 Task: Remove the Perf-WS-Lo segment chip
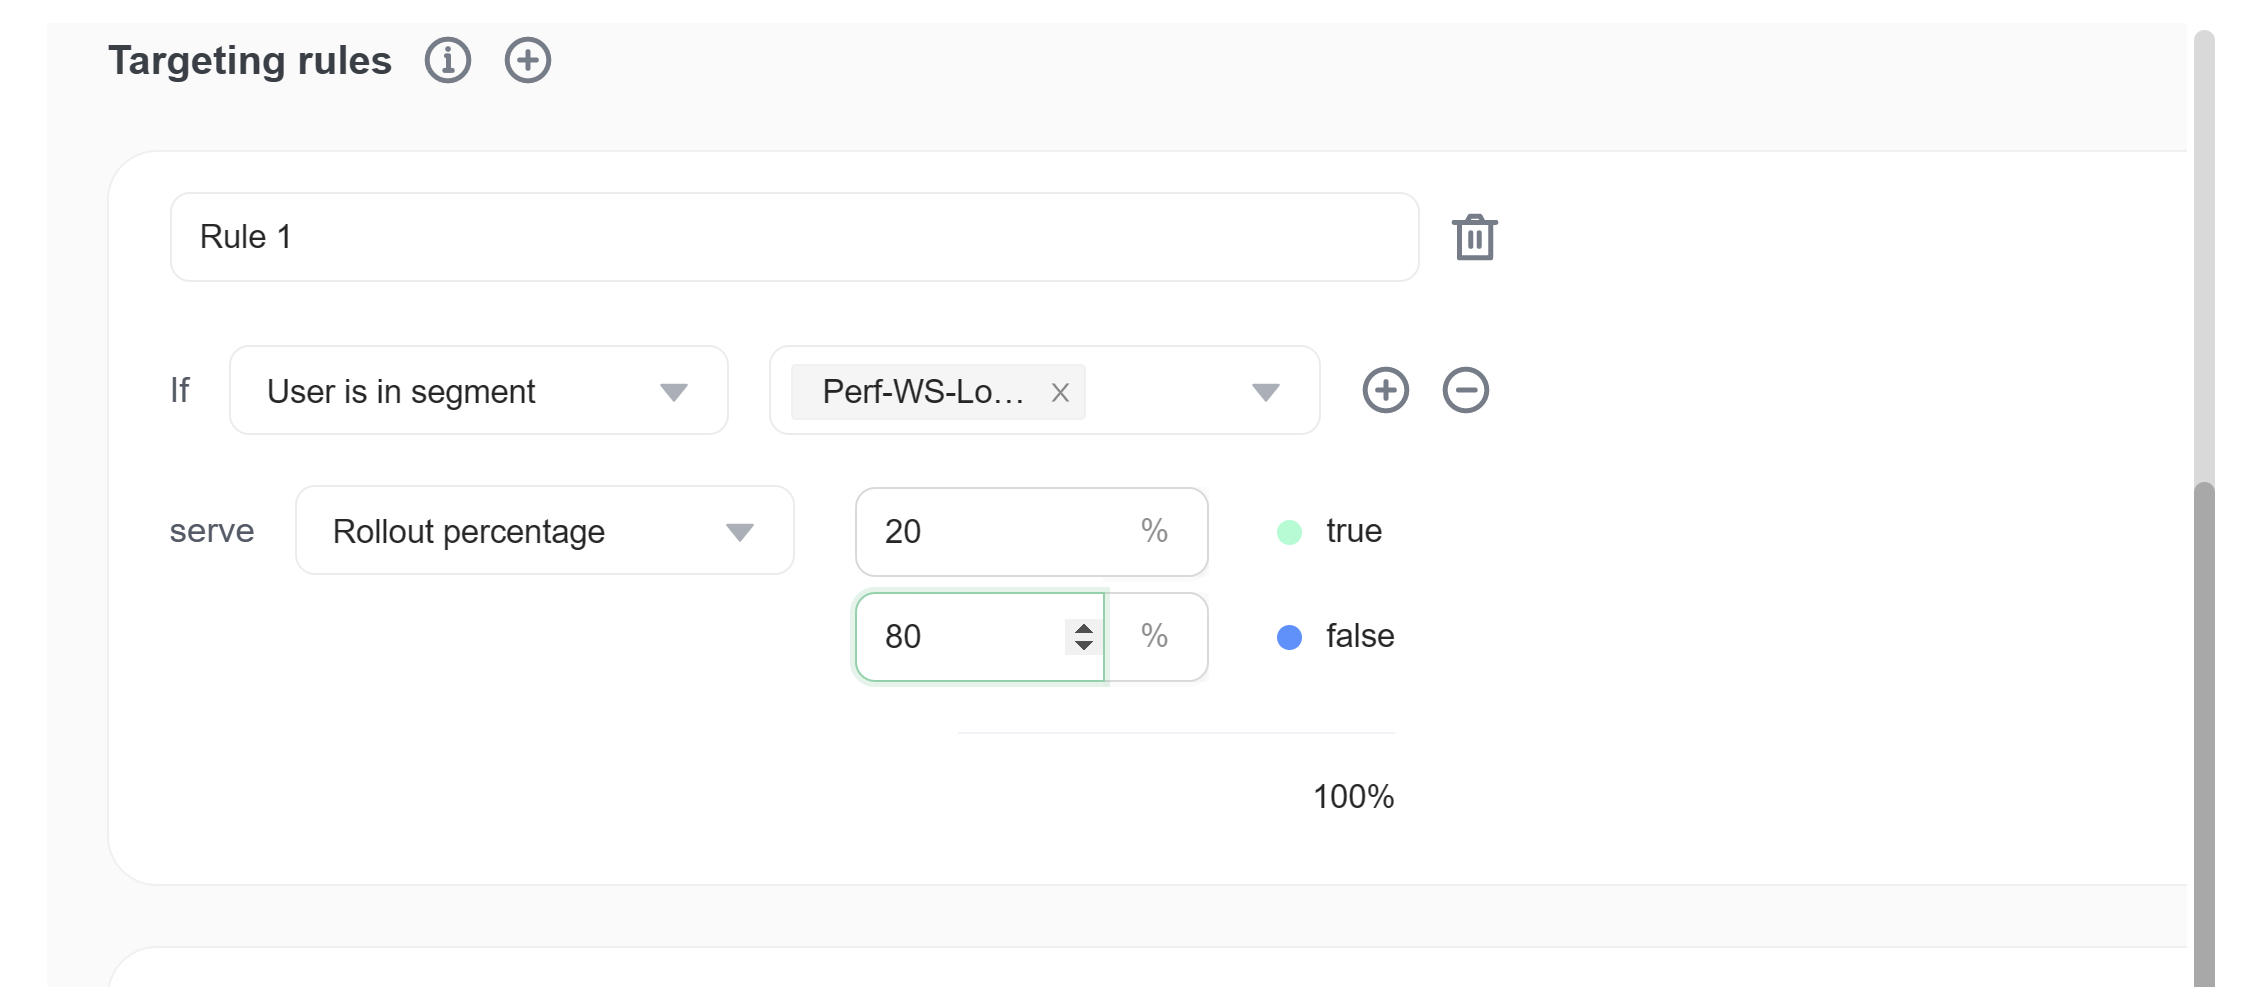(1061, 392)
